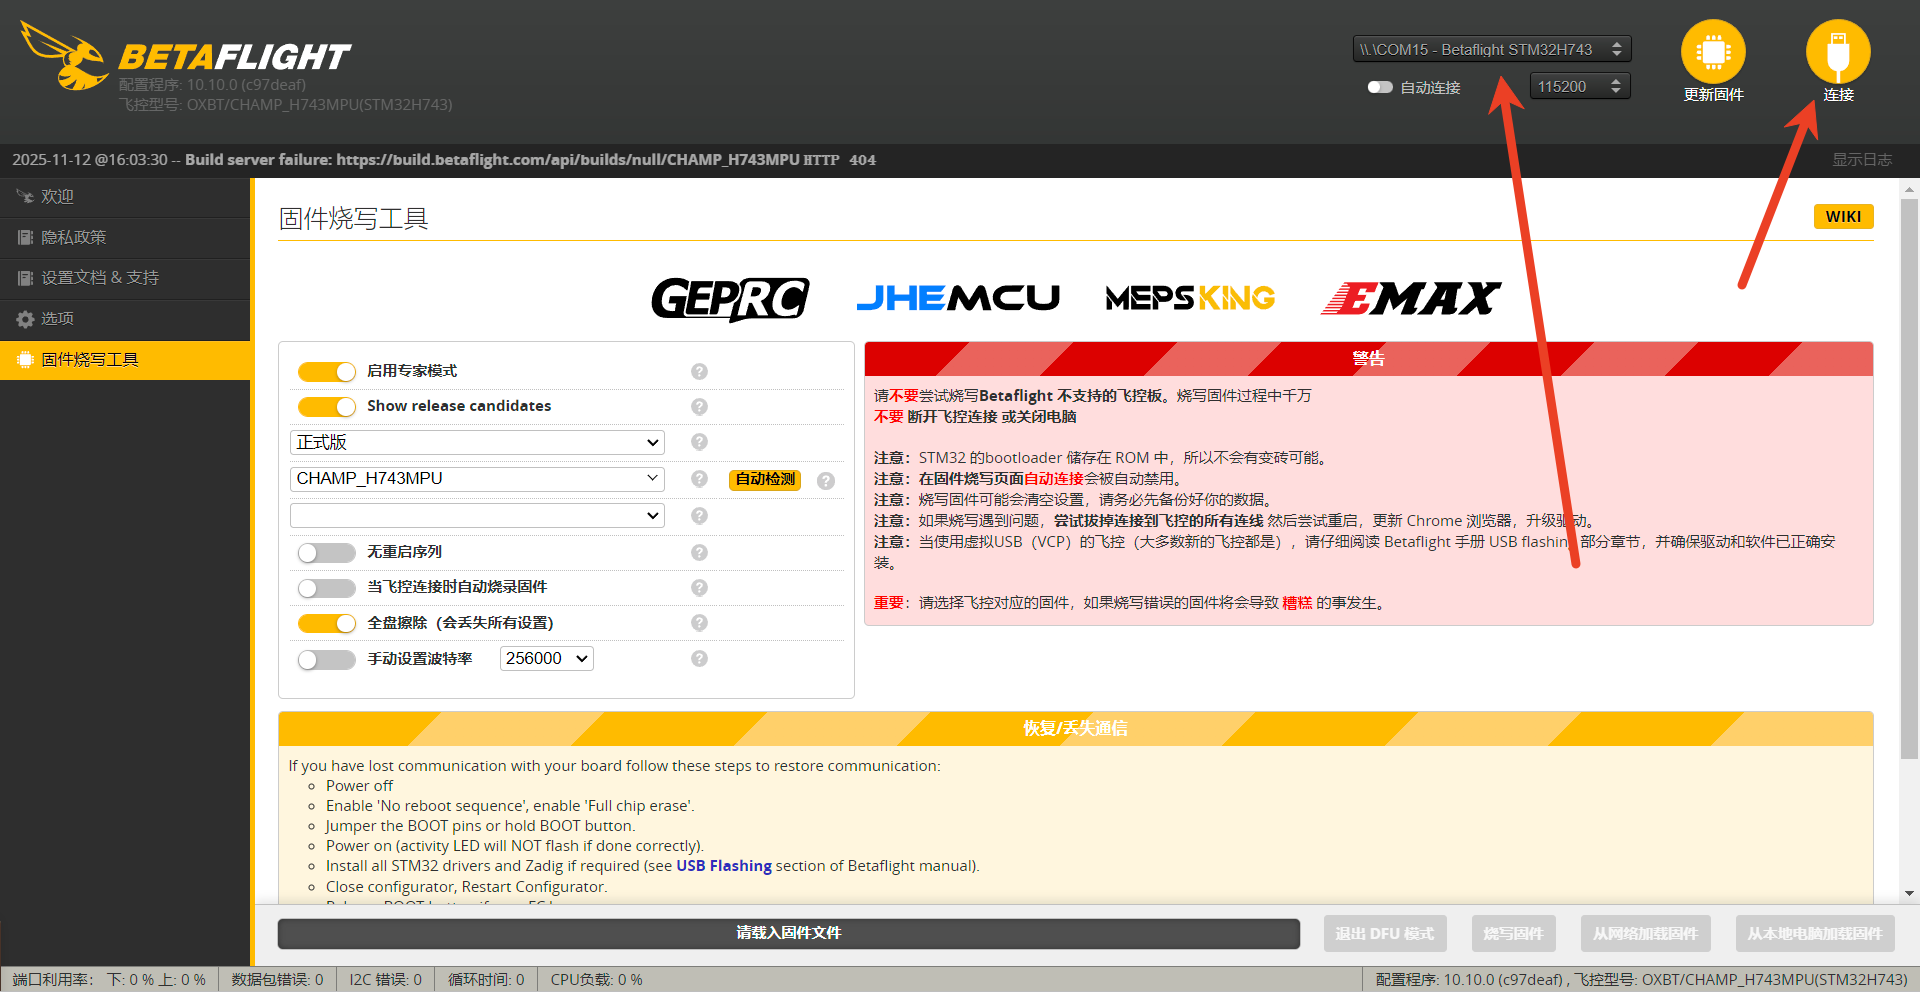Disable the Show release candidates toggle
Screen dimensions: 1920x992
327,407
